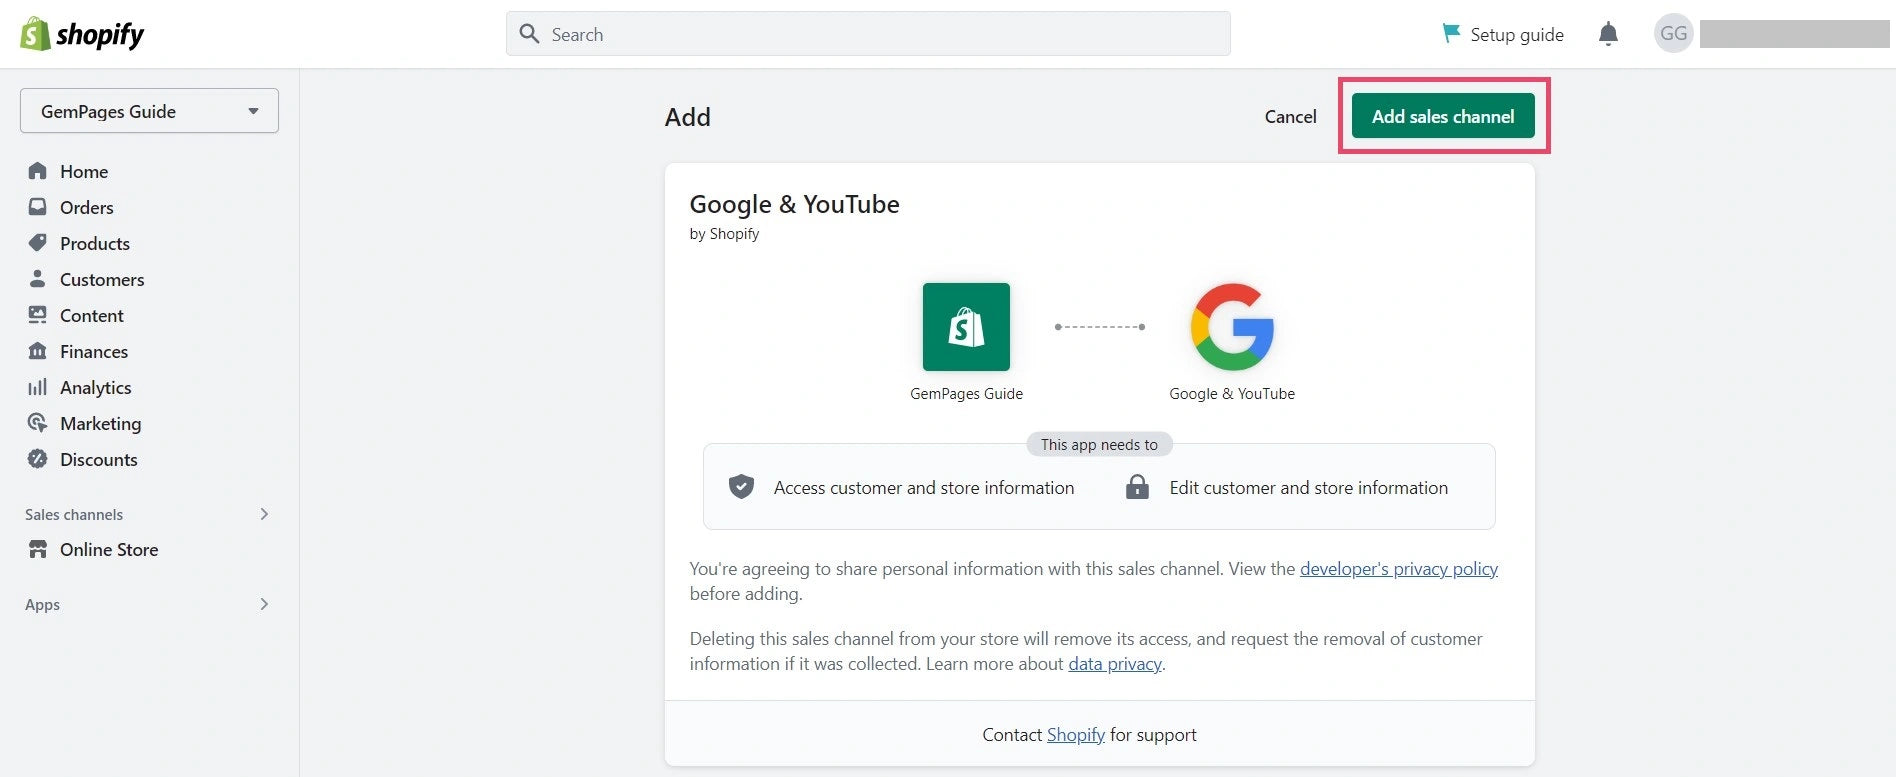
Task: Click 'Access customer and store information' text
Action: click(924, 487)
